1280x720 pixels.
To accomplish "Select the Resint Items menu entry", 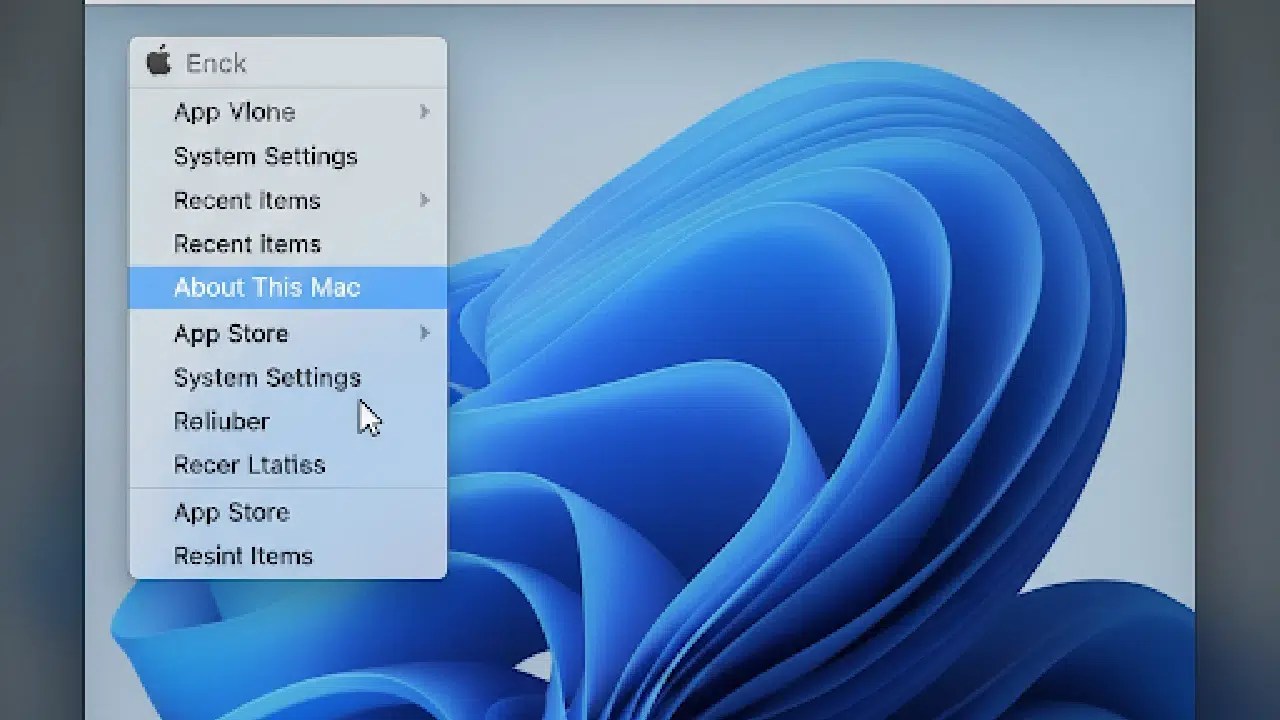I will [x=288, y=556].
